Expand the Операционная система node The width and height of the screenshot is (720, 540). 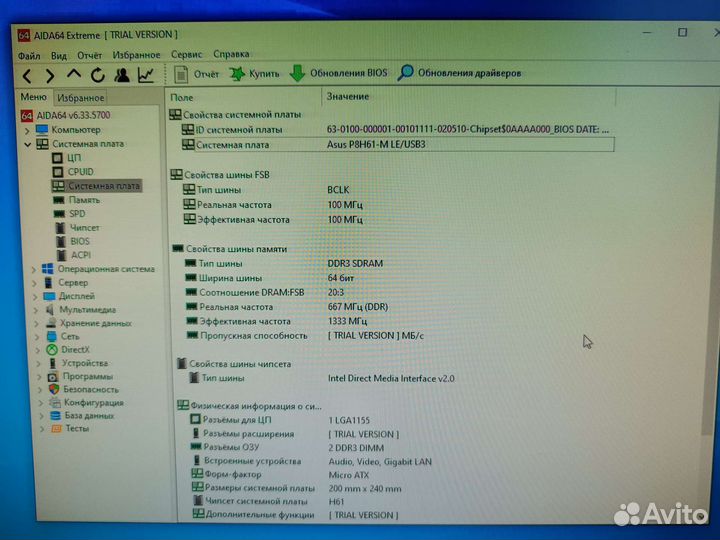(34, 270)
